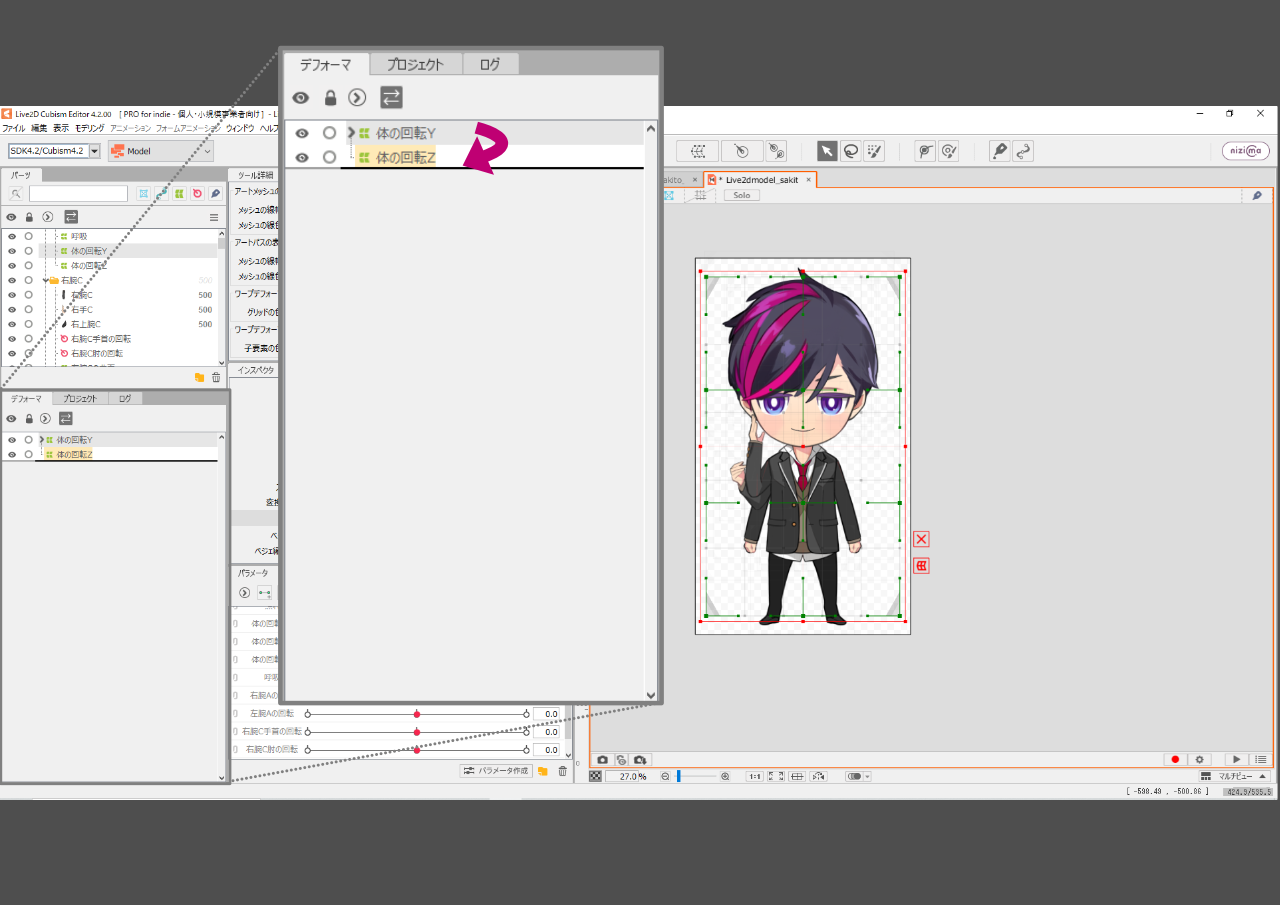The image size is (1280, 905).
Task: Select the arrow selection tool
Action: [x=827, y=151]
